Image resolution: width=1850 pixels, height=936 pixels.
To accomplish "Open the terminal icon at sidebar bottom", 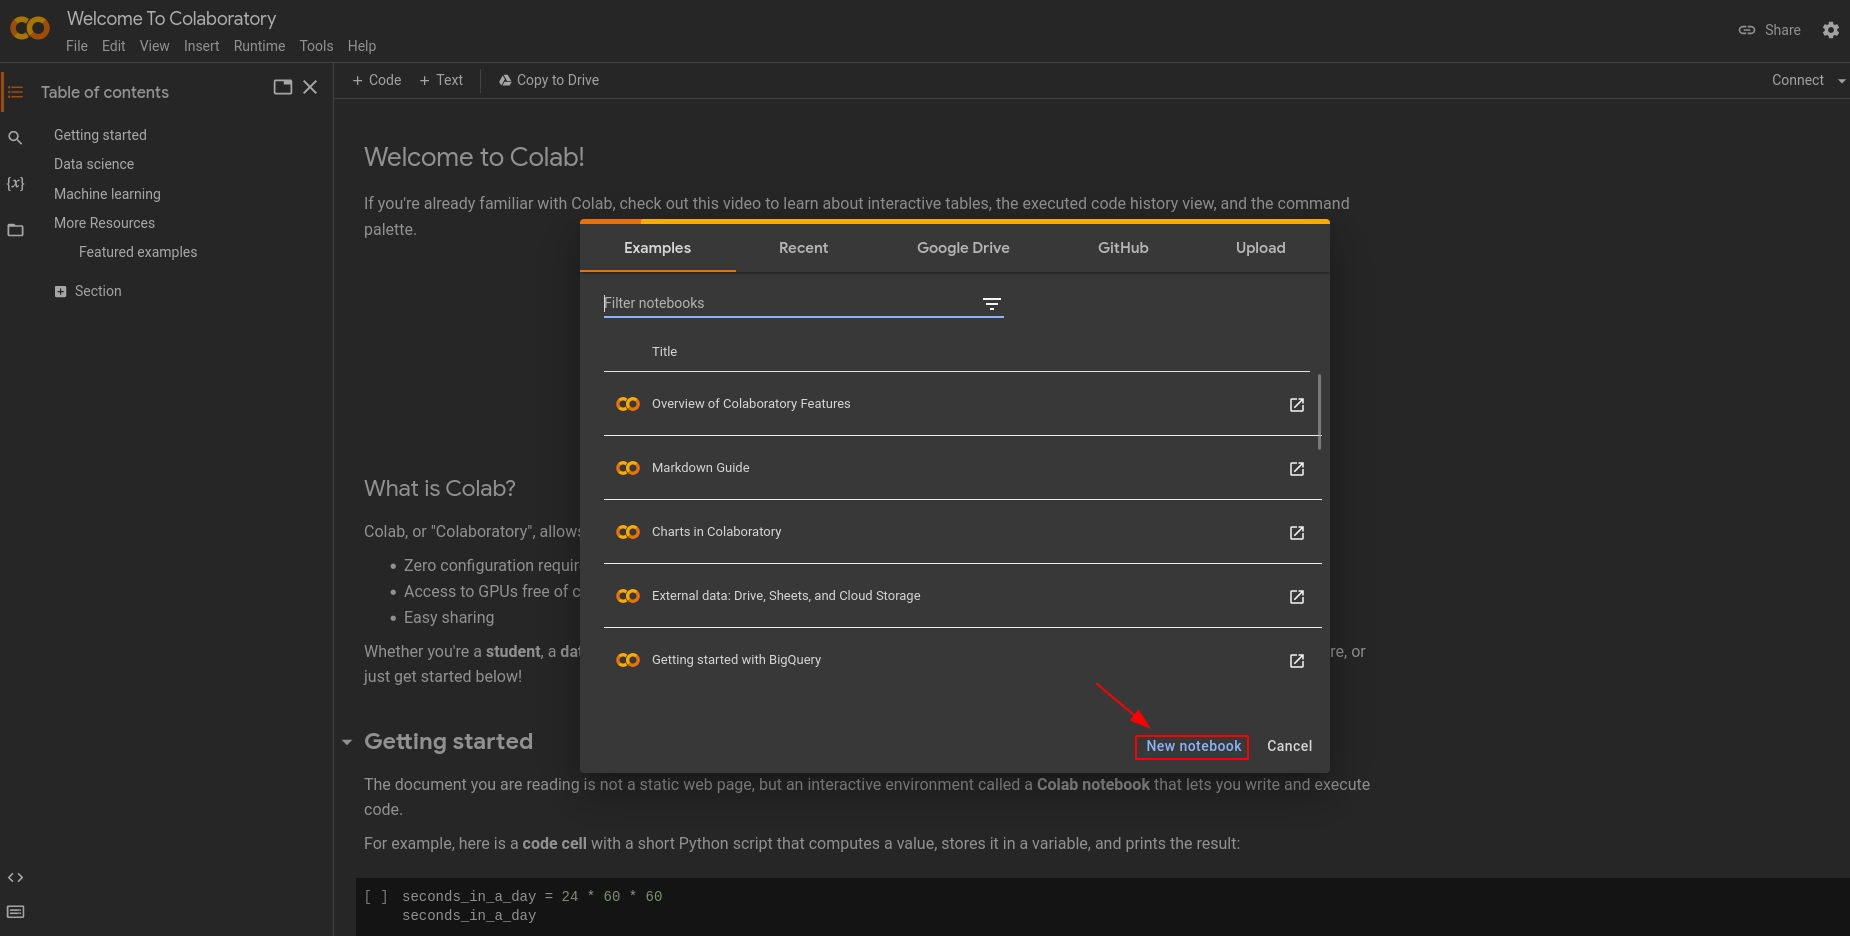I will [x=15, y=912].
